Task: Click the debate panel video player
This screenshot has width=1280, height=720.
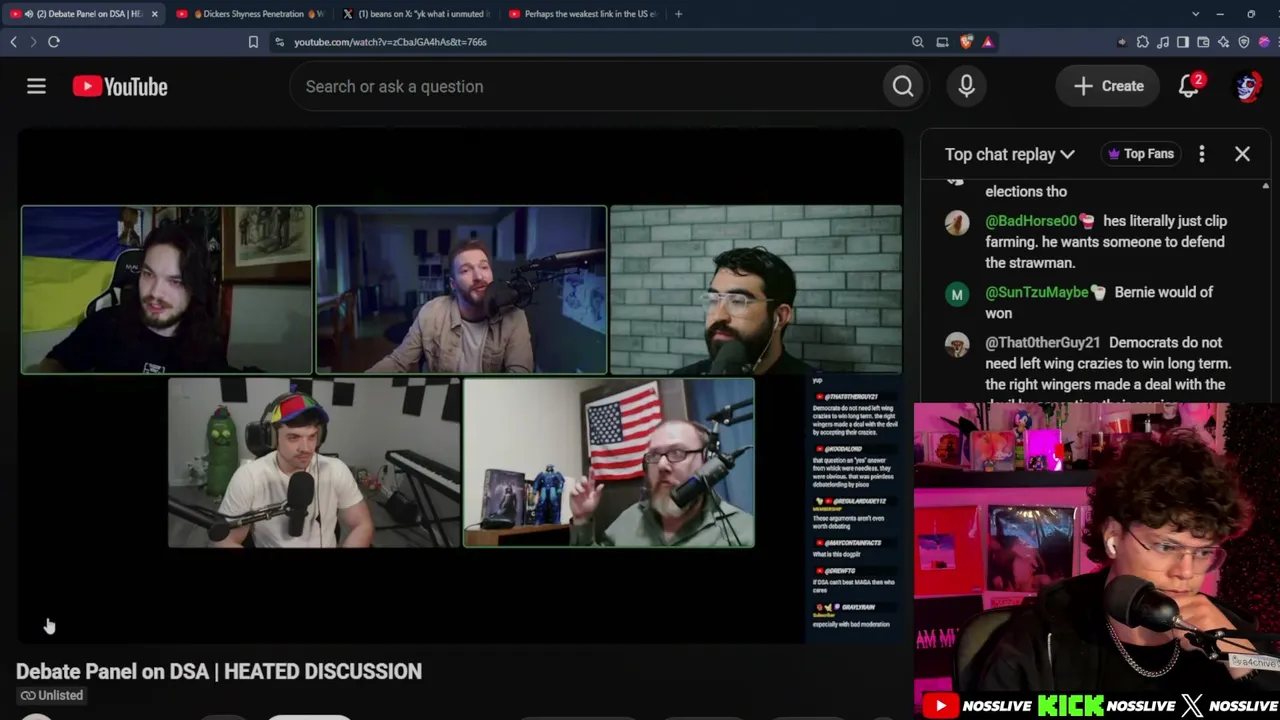Action: tap(460, 386)
